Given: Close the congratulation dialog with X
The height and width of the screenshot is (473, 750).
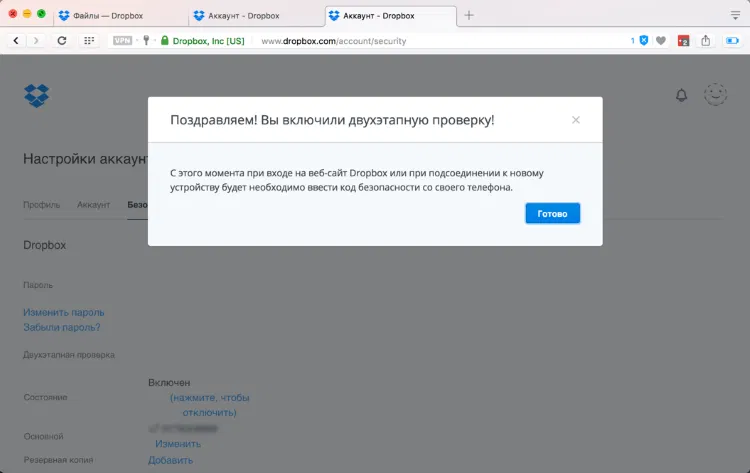Looking at the screenshot, I should click(576, 120).
